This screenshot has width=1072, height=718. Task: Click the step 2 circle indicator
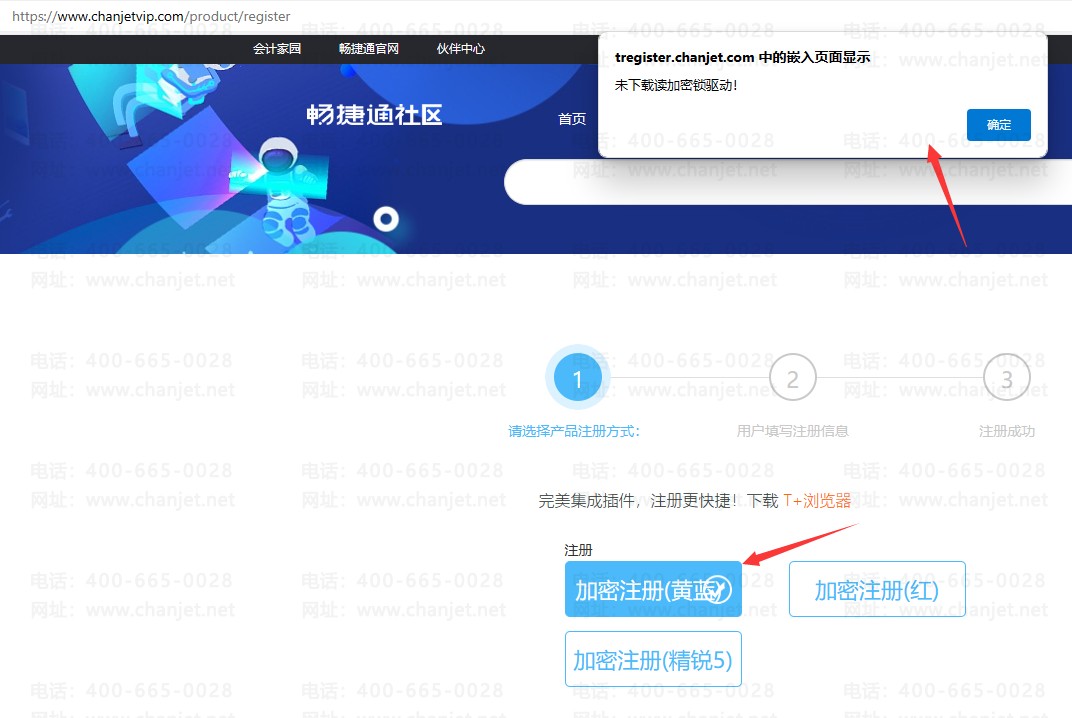(x=792, y=378)
